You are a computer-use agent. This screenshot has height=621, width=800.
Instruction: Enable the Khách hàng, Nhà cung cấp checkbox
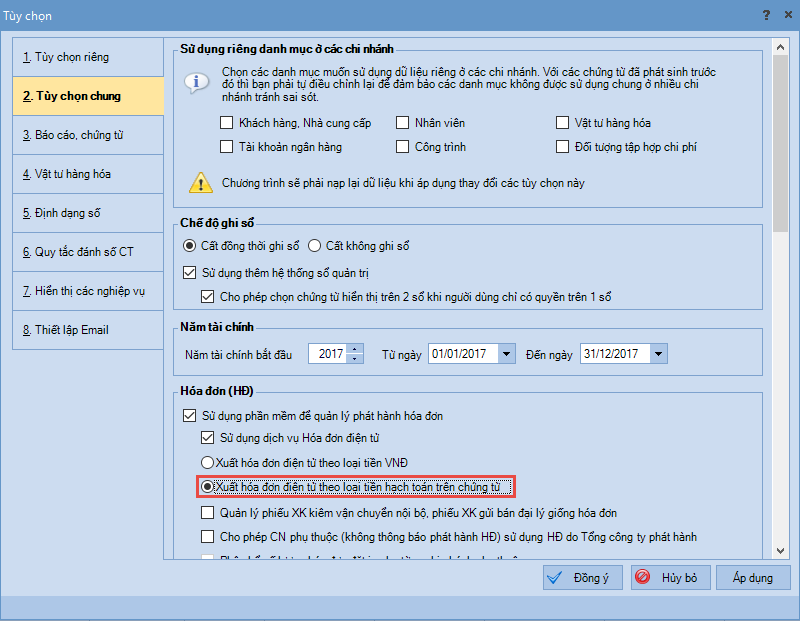pyautogui.click(x=226, y=123)
